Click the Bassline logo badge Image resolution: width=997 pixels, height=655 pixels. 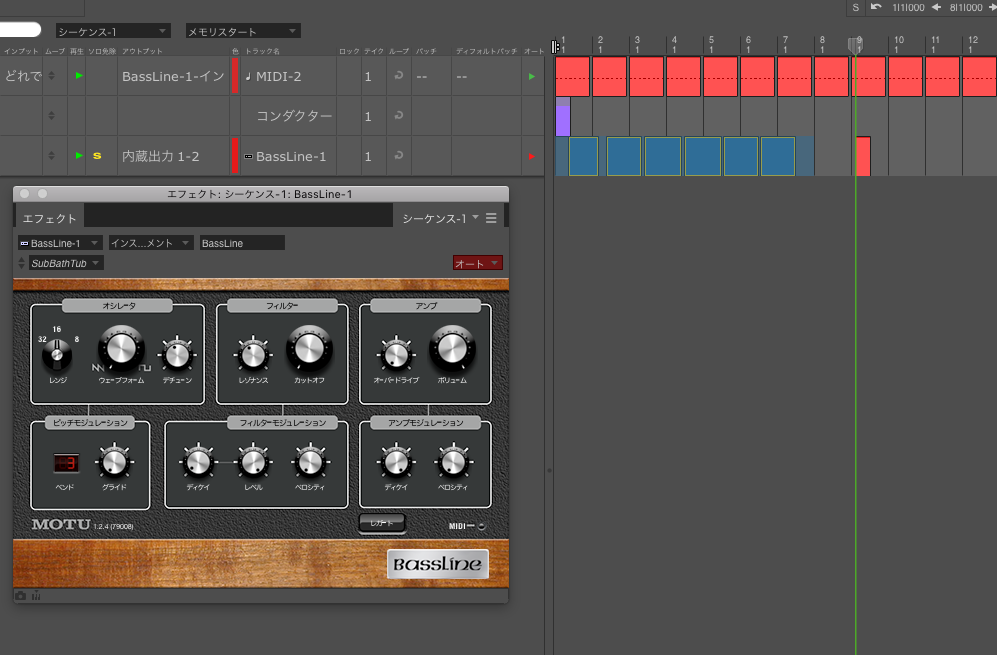pos(437,564)
